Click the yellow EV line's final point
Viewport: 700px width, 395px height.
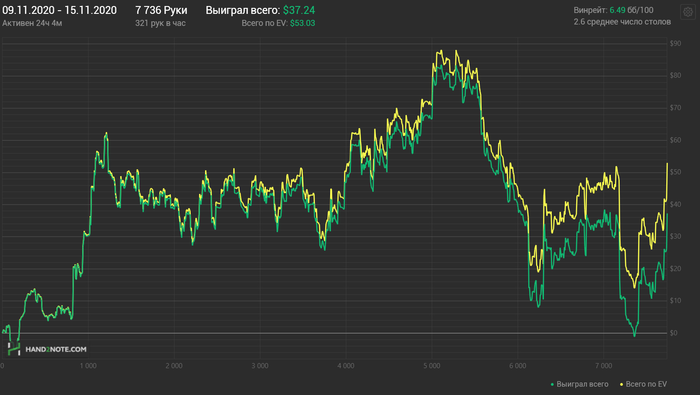pyautogui.click(x=667, y=163)
